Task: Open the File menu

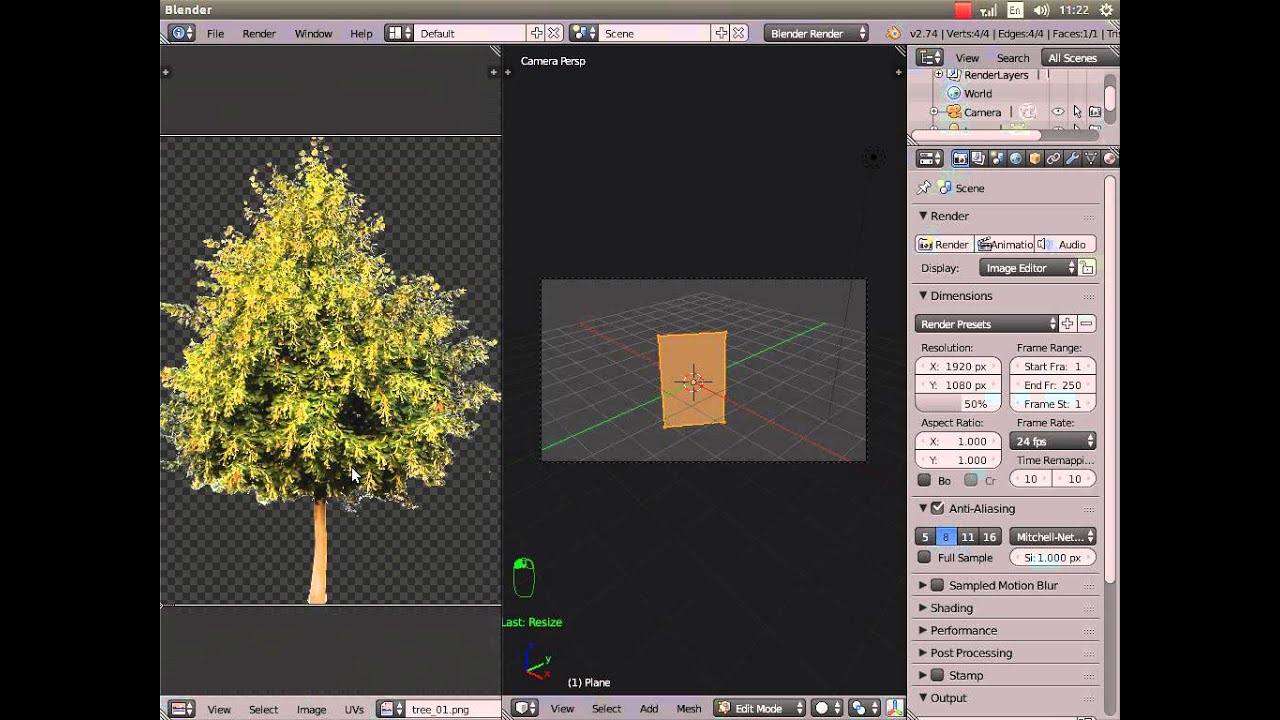Action: point(215,33)
